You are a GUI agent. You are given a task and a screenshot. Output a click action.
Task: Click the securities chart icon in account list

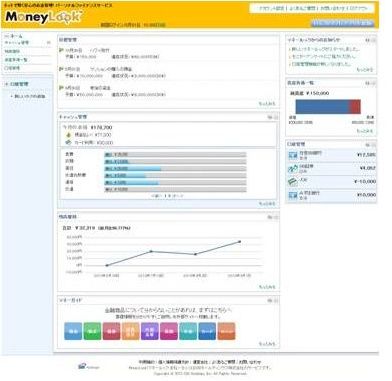tap(293, 169)
